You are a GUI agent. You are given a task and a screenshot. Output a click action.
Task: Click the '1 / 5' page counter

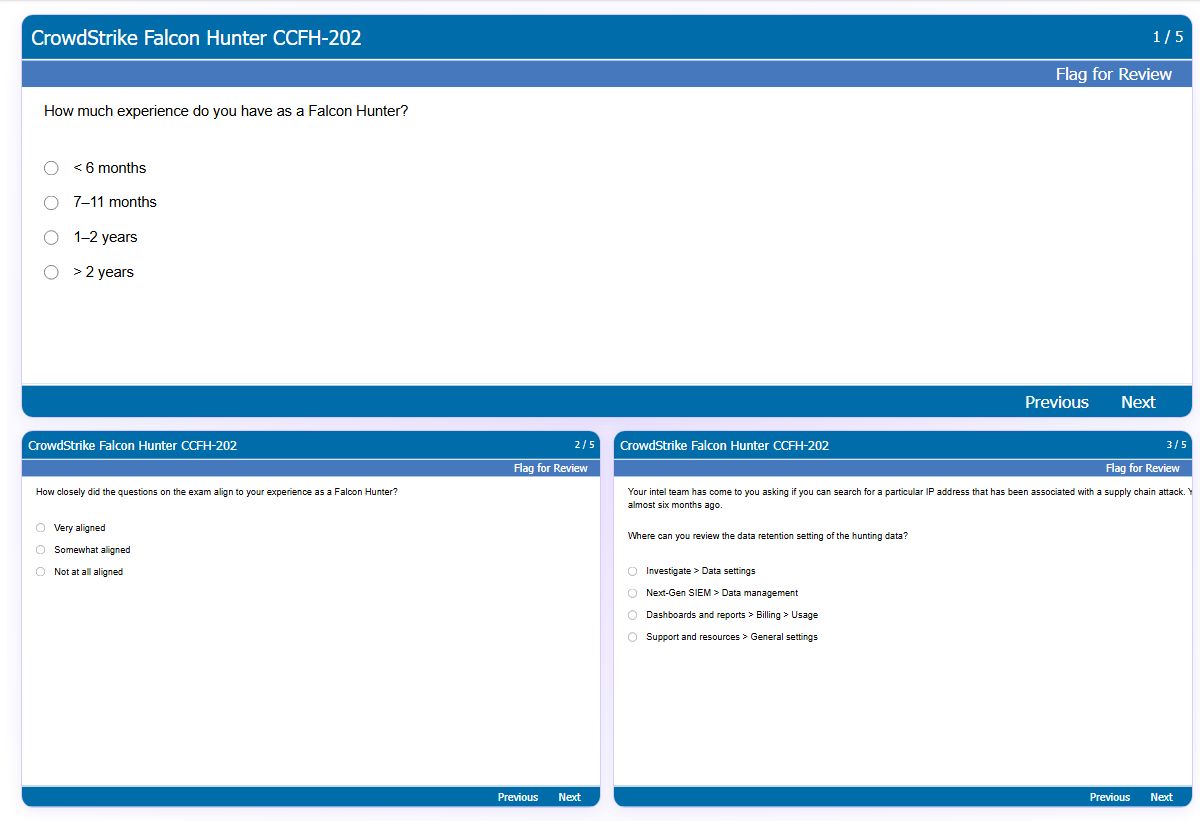tap(1167, 37)
